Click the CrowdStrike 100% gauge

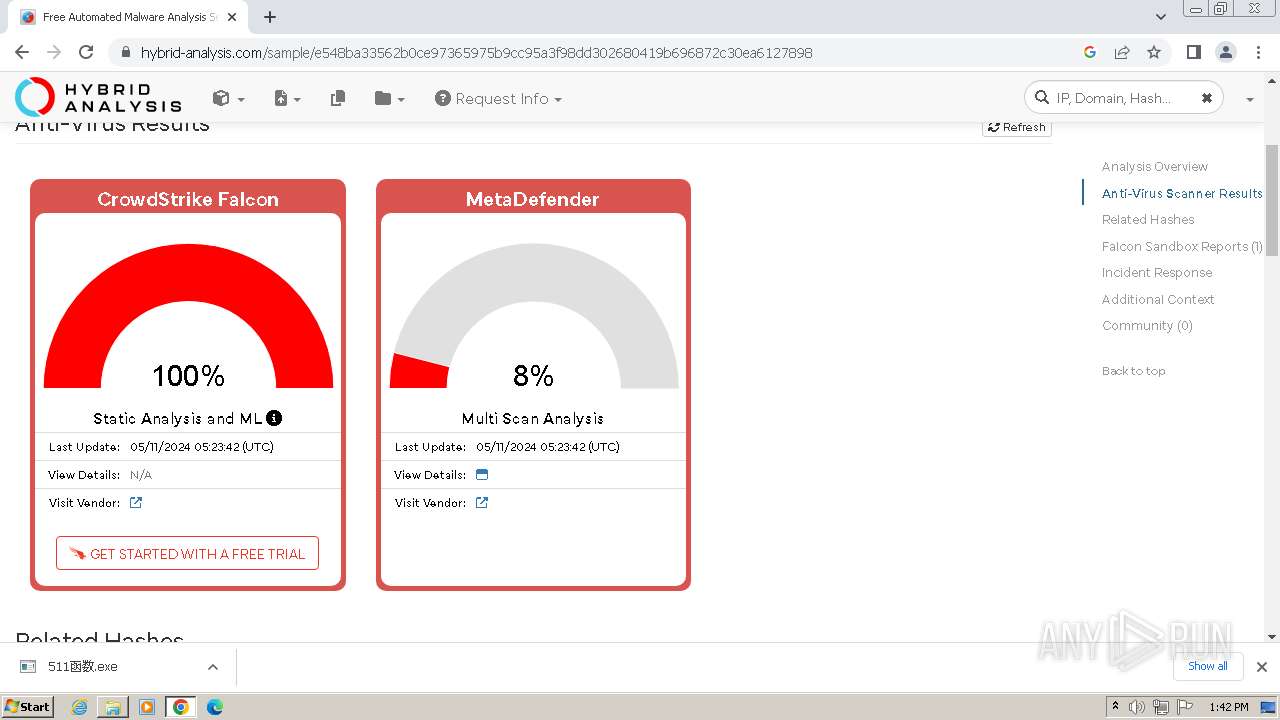point(188,317)
